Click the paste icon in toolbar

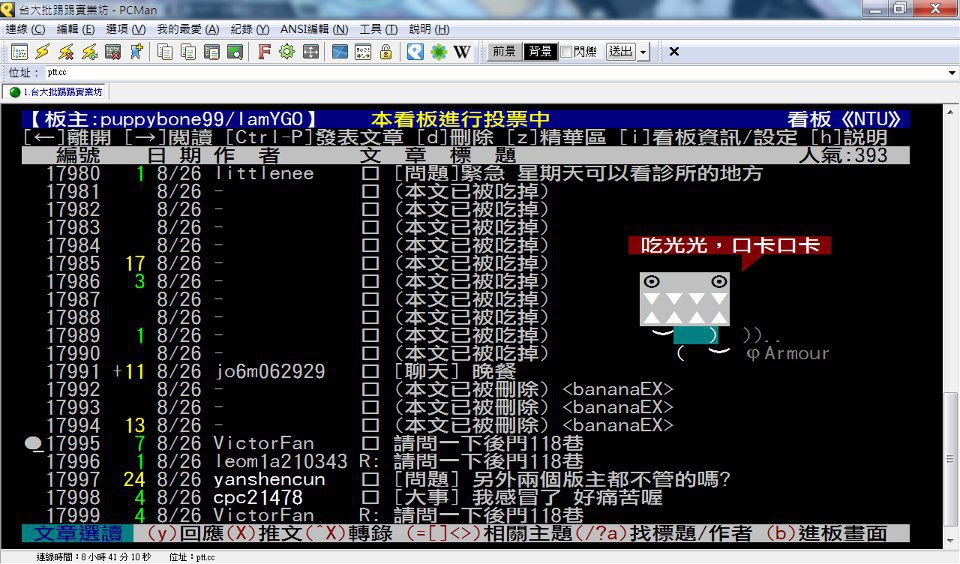click(212, 52)
